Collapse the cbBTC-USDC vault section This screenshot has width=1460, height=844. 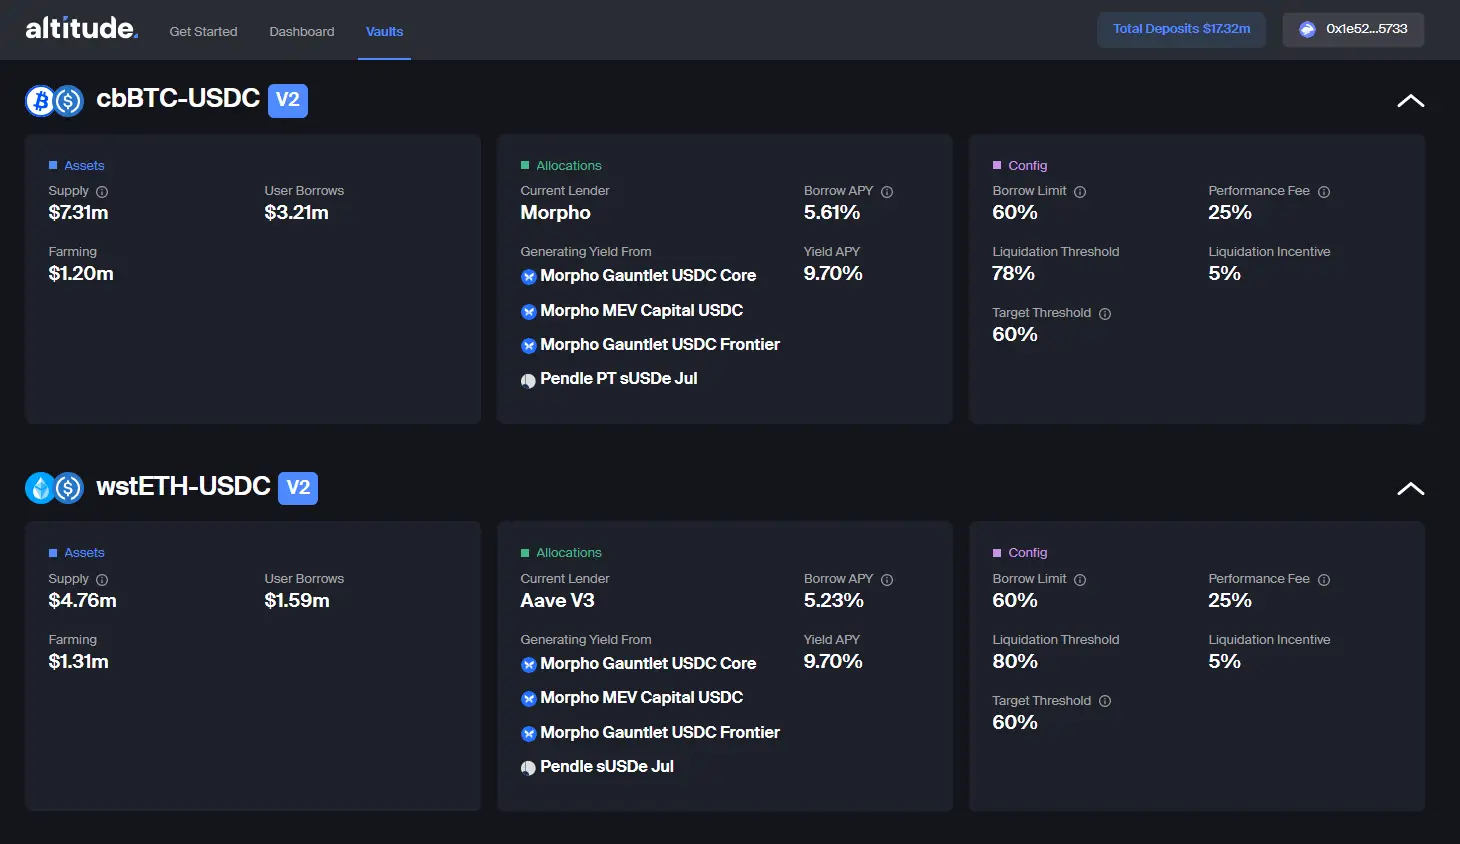pyautogui.click(x=1410, y=100)
